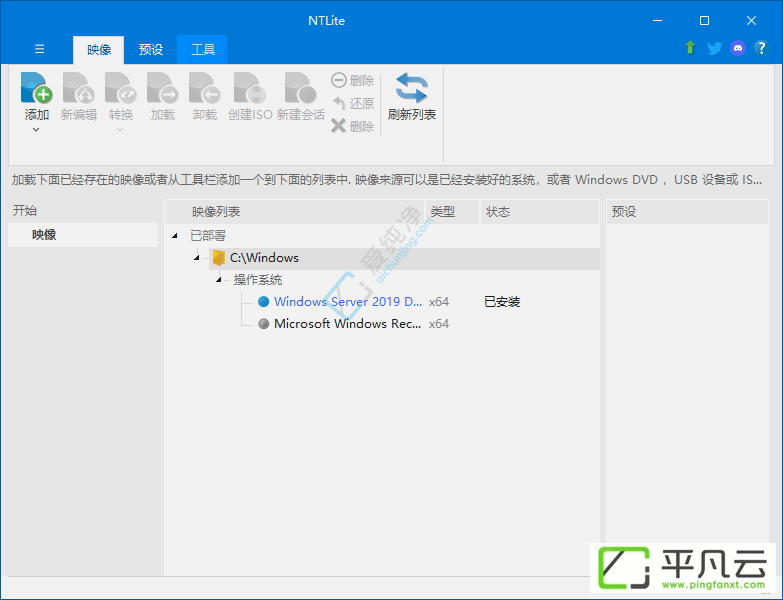This screenshot has width=783, height=600.
Task: Collapse the 操作系统 tree node
Action: pos(219,280)
